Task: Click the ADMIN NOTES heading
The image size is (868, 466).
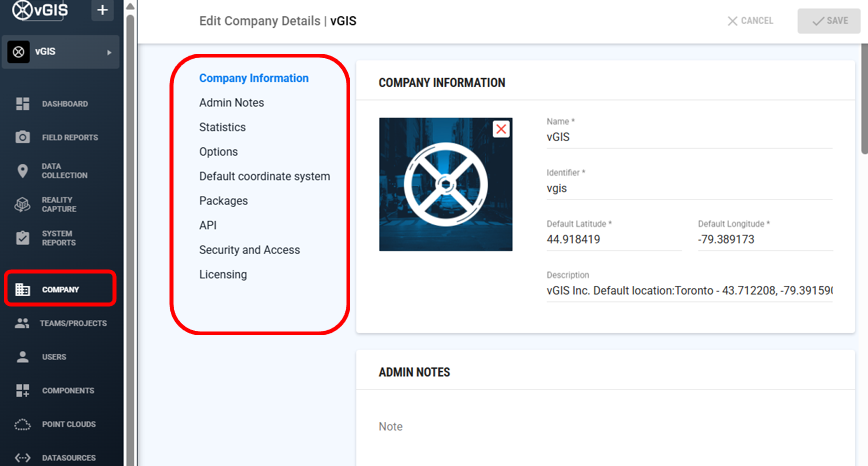Action: click(414, 372)
